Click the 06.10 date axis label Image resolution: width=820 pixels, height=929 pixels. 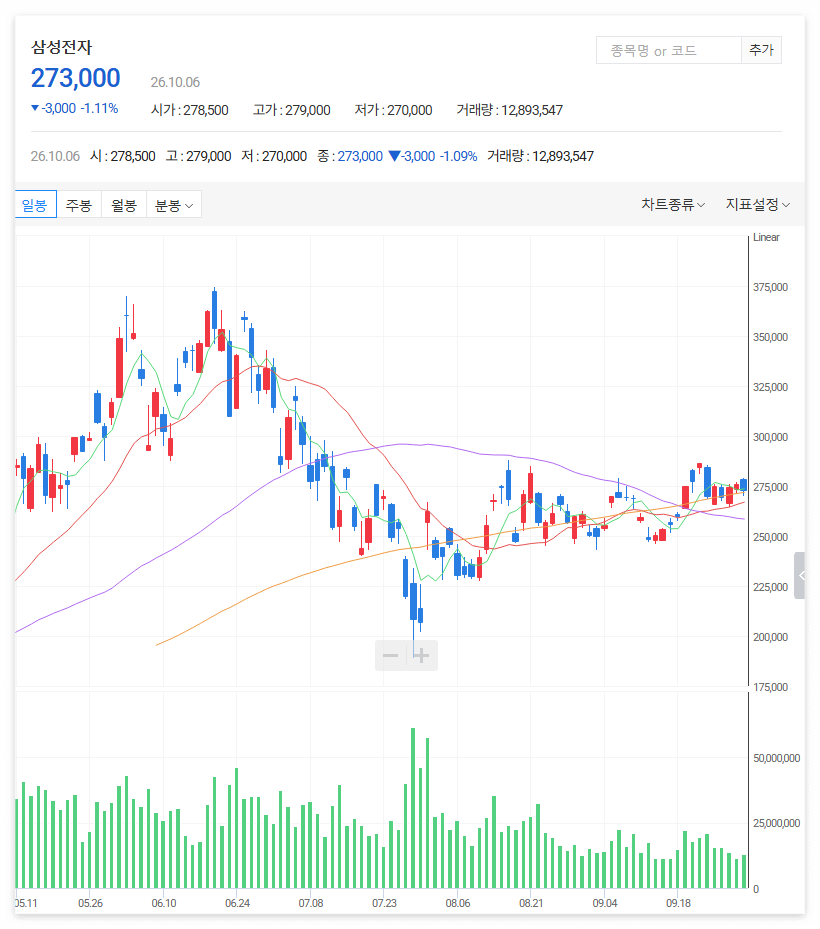164,904
